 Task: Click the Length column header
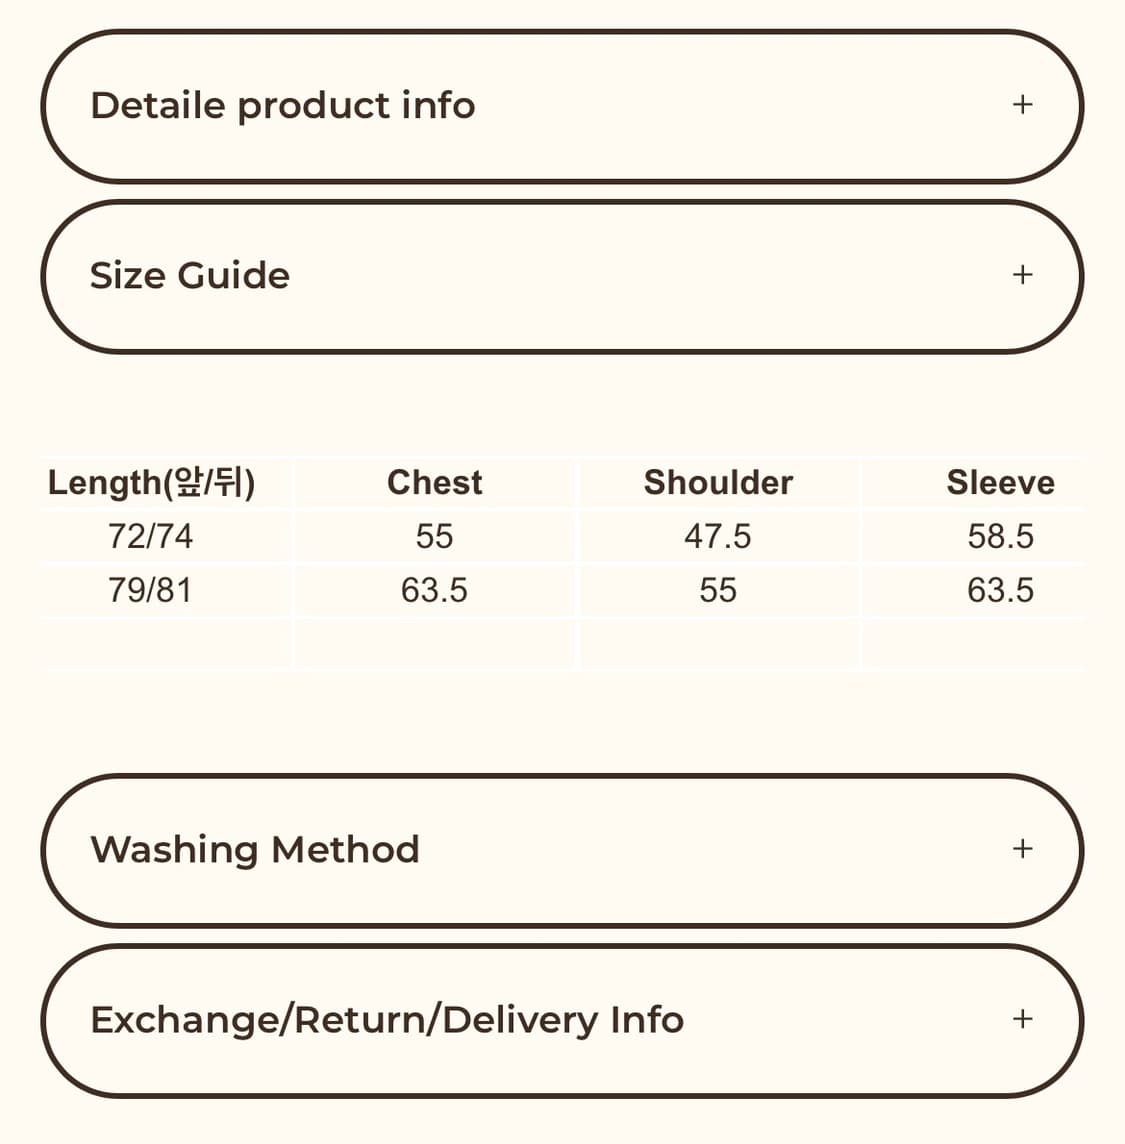click(151, 483)
